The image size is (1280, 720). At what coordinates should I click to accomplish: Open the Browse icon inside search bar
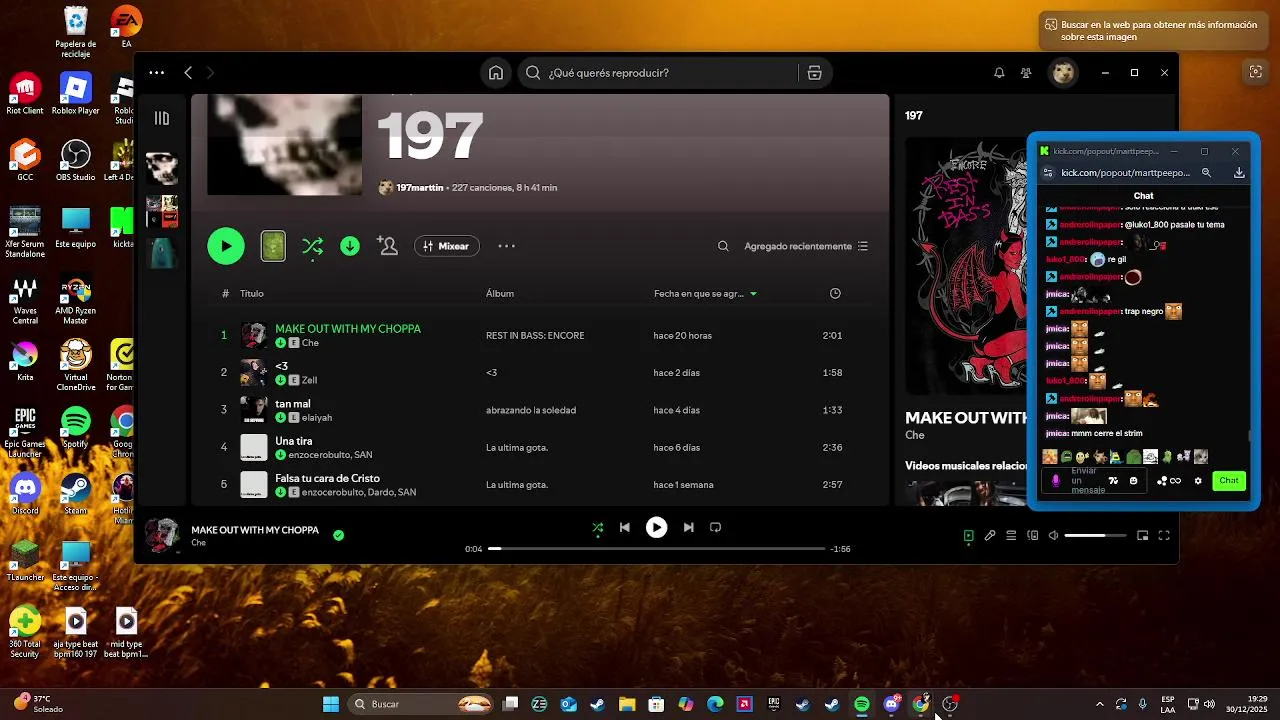(x=814, y=73)
